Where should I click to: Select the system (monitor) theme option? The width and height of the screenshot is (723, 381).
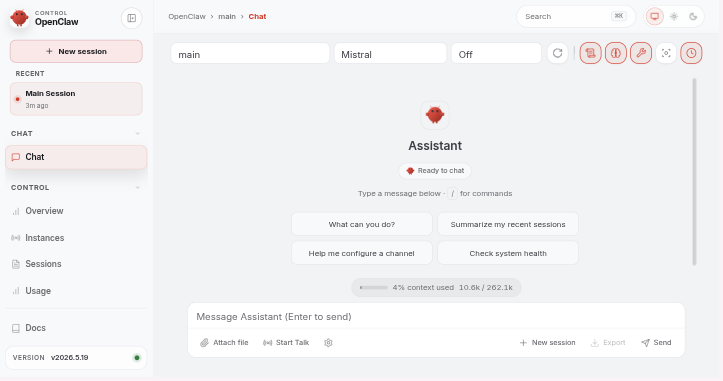tap(654, 17)
